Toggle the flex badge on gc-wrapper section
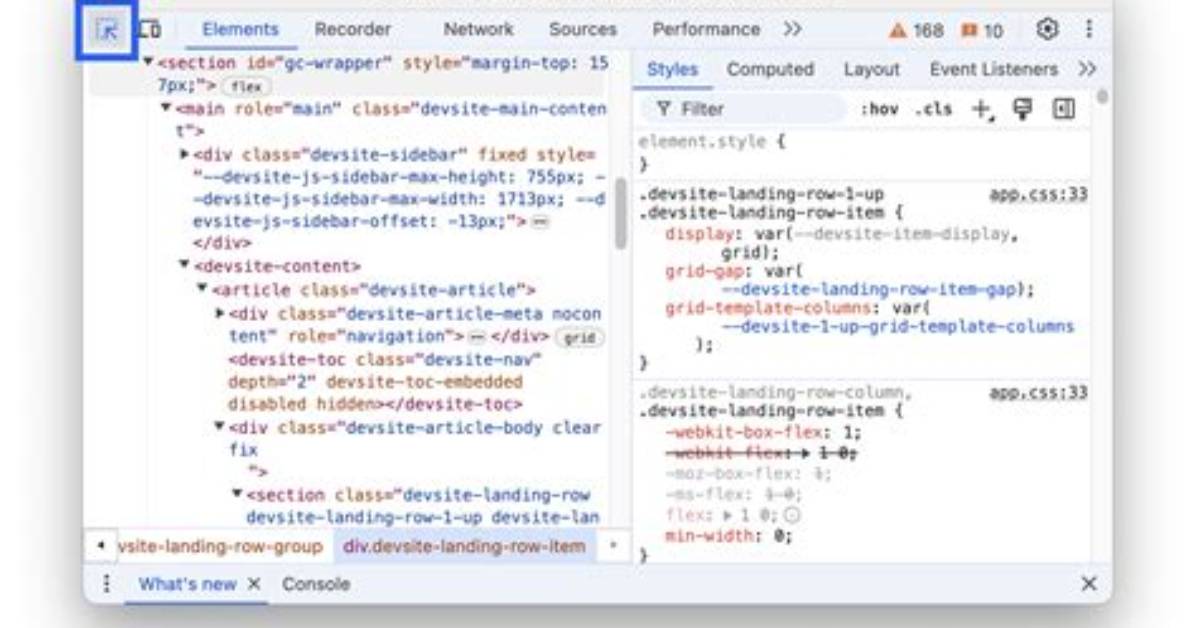The image size is (1196, 628). click(x=246, y=86)
